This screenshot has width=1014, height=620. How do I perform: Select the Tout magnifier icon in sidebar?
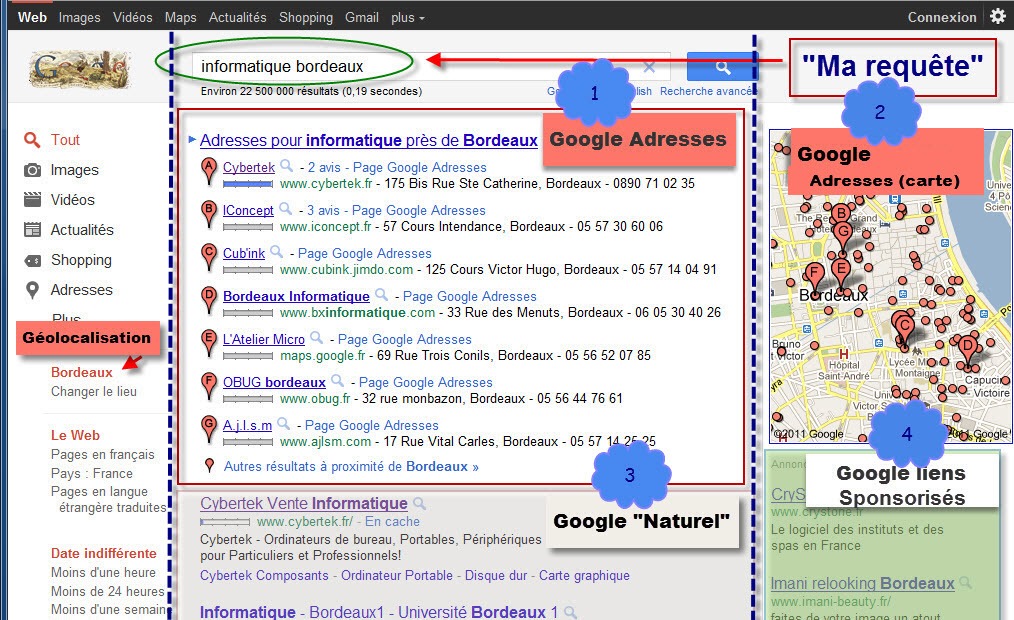pyautogui.click(x=32, y=140)
